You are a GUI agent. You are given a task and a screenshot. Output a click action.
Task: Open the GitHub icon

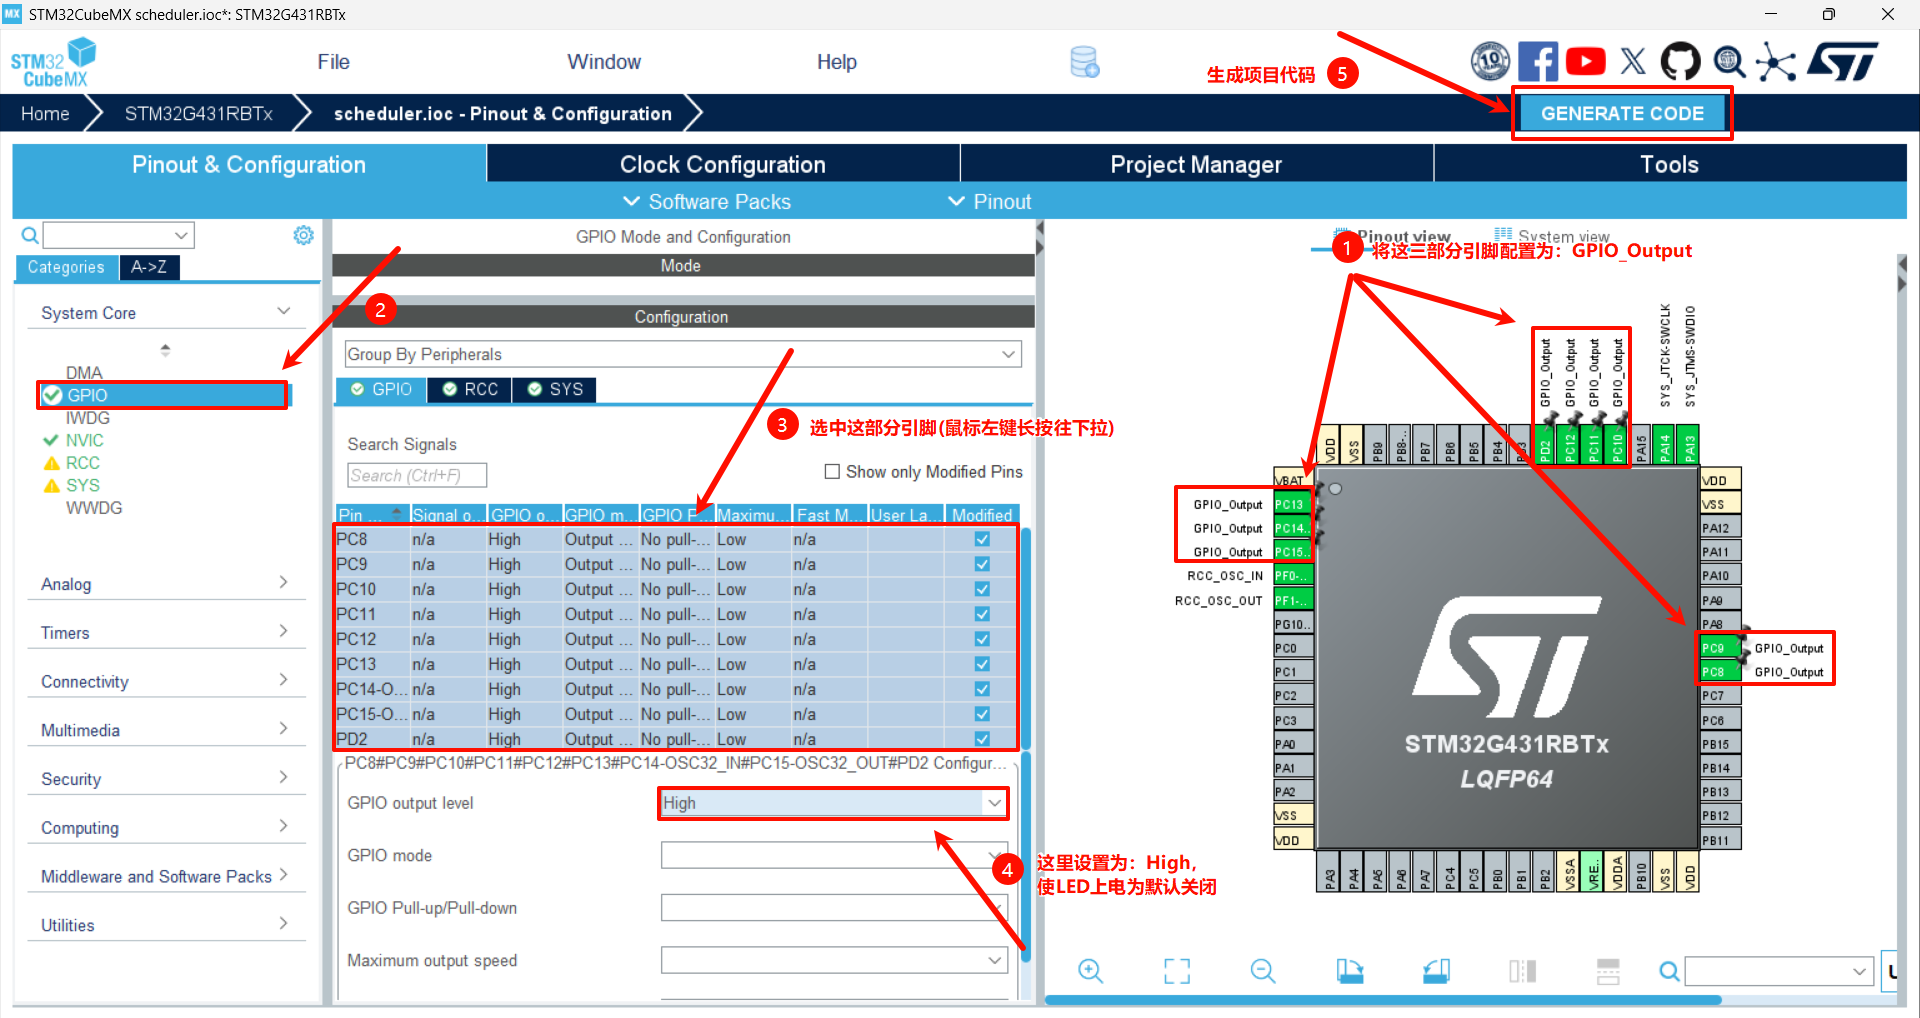pyautogui.click(x=1680, y=62)
